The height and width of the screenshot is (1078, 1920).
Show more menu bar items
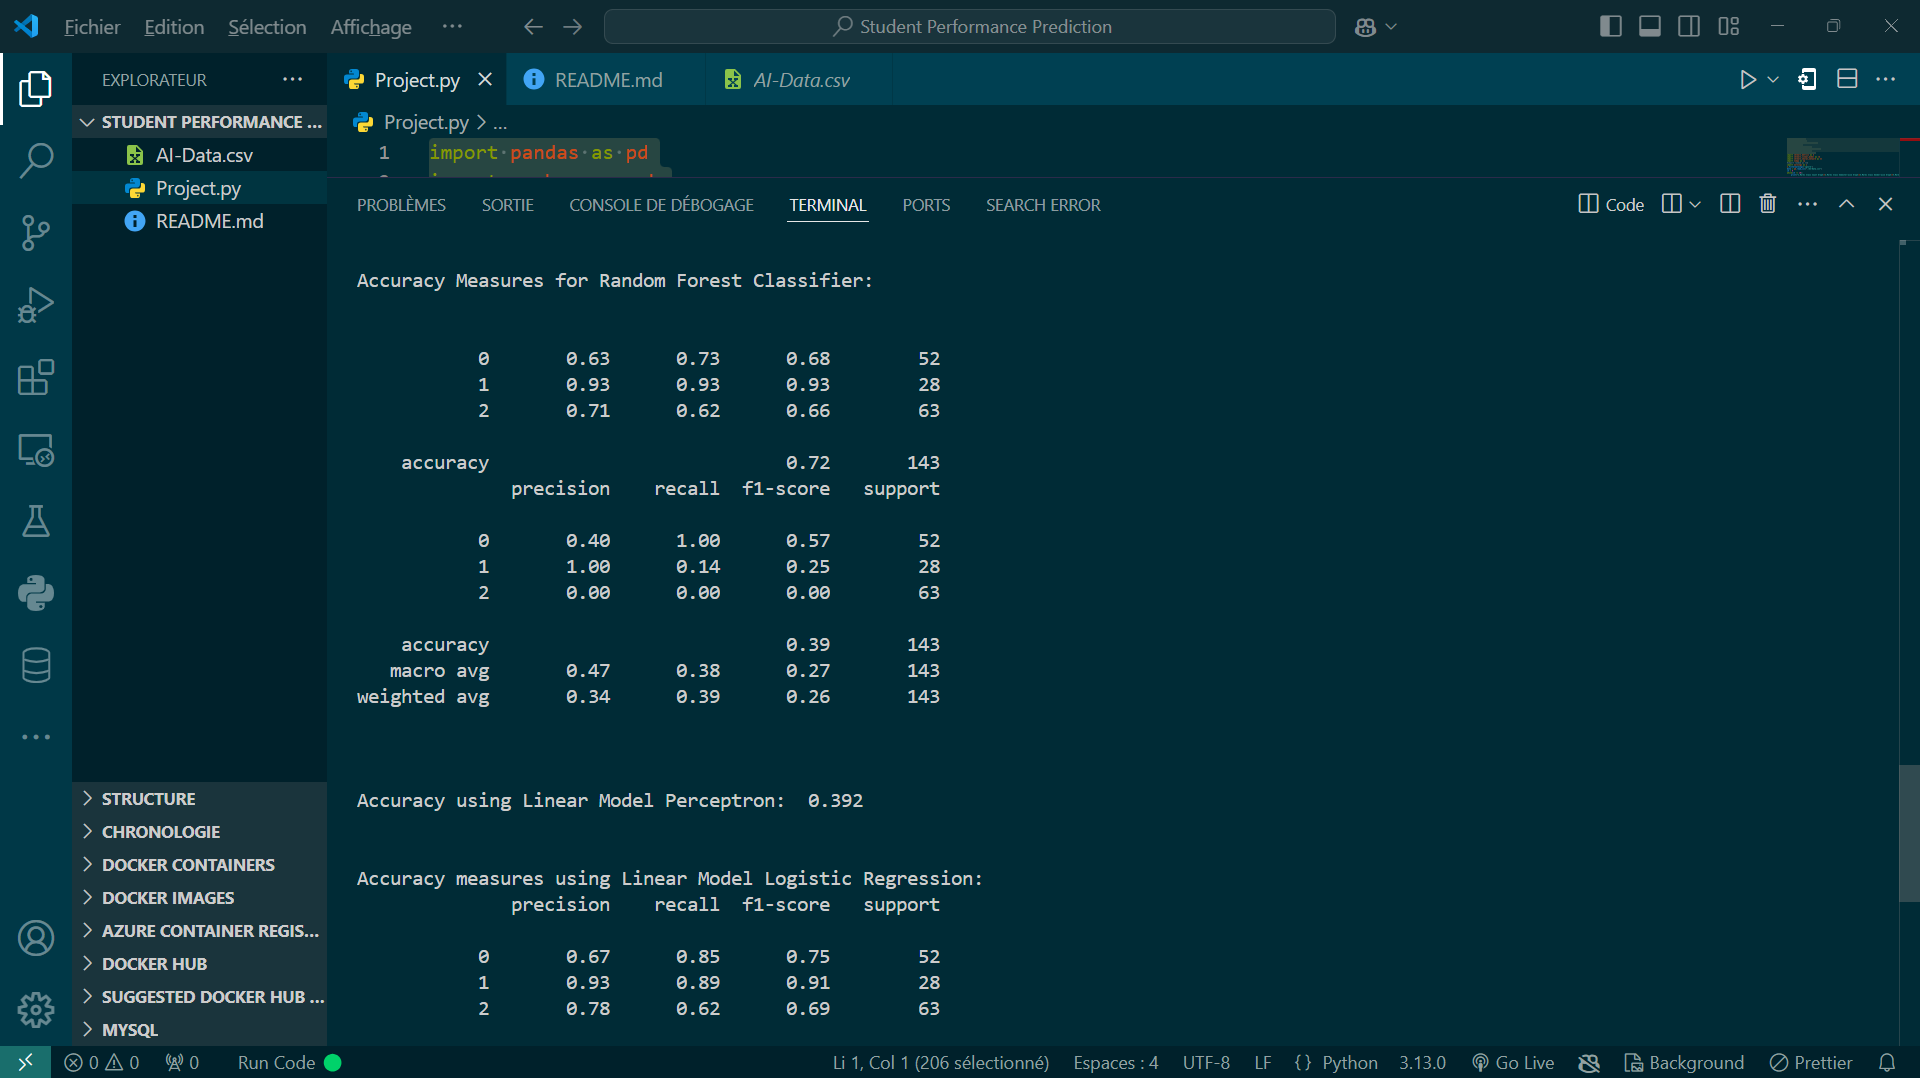click(x=452, y=27)
